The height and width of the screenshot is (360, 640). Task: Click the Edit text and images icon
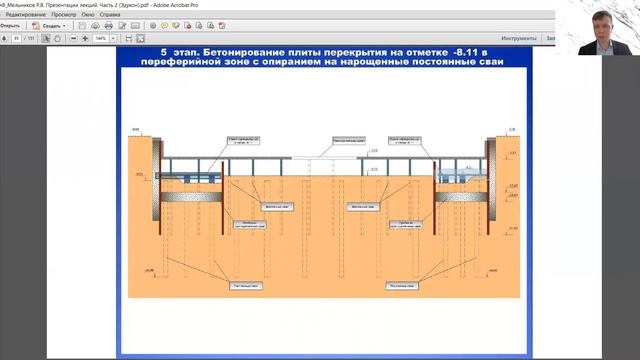[122, 26]
